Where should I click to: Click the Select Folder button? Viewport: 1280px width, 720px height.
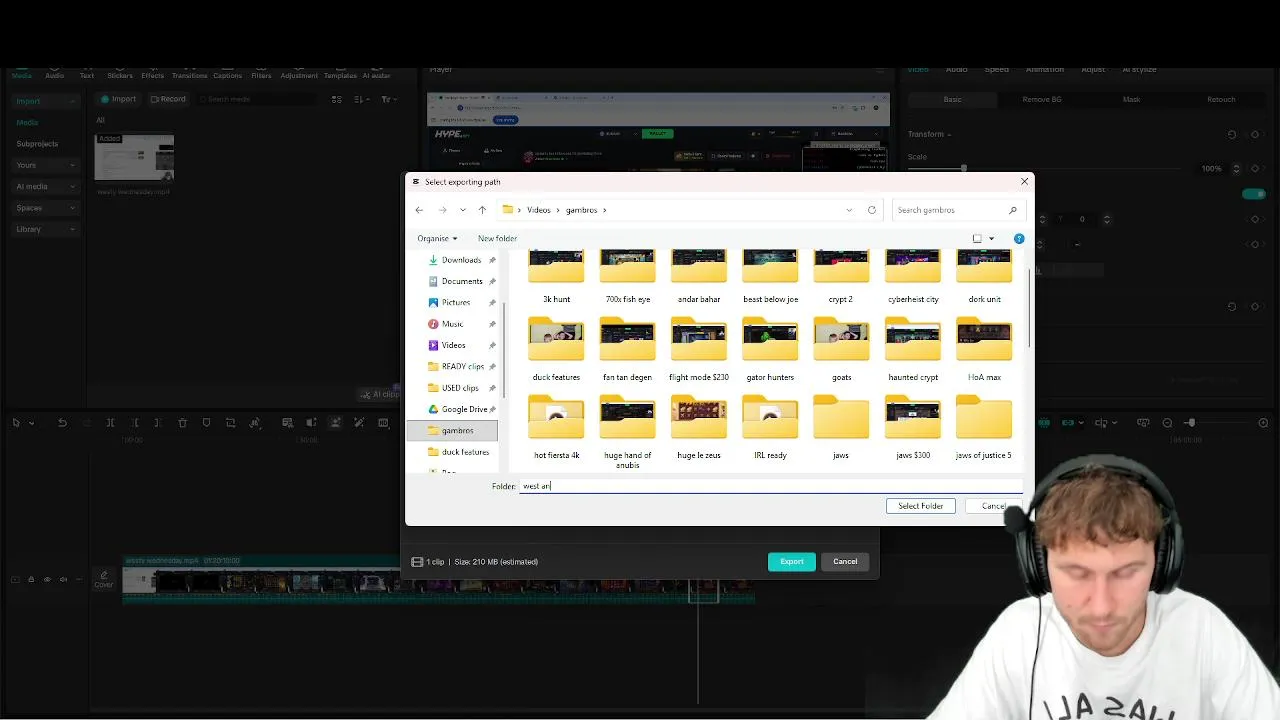(x=920, y=506)
